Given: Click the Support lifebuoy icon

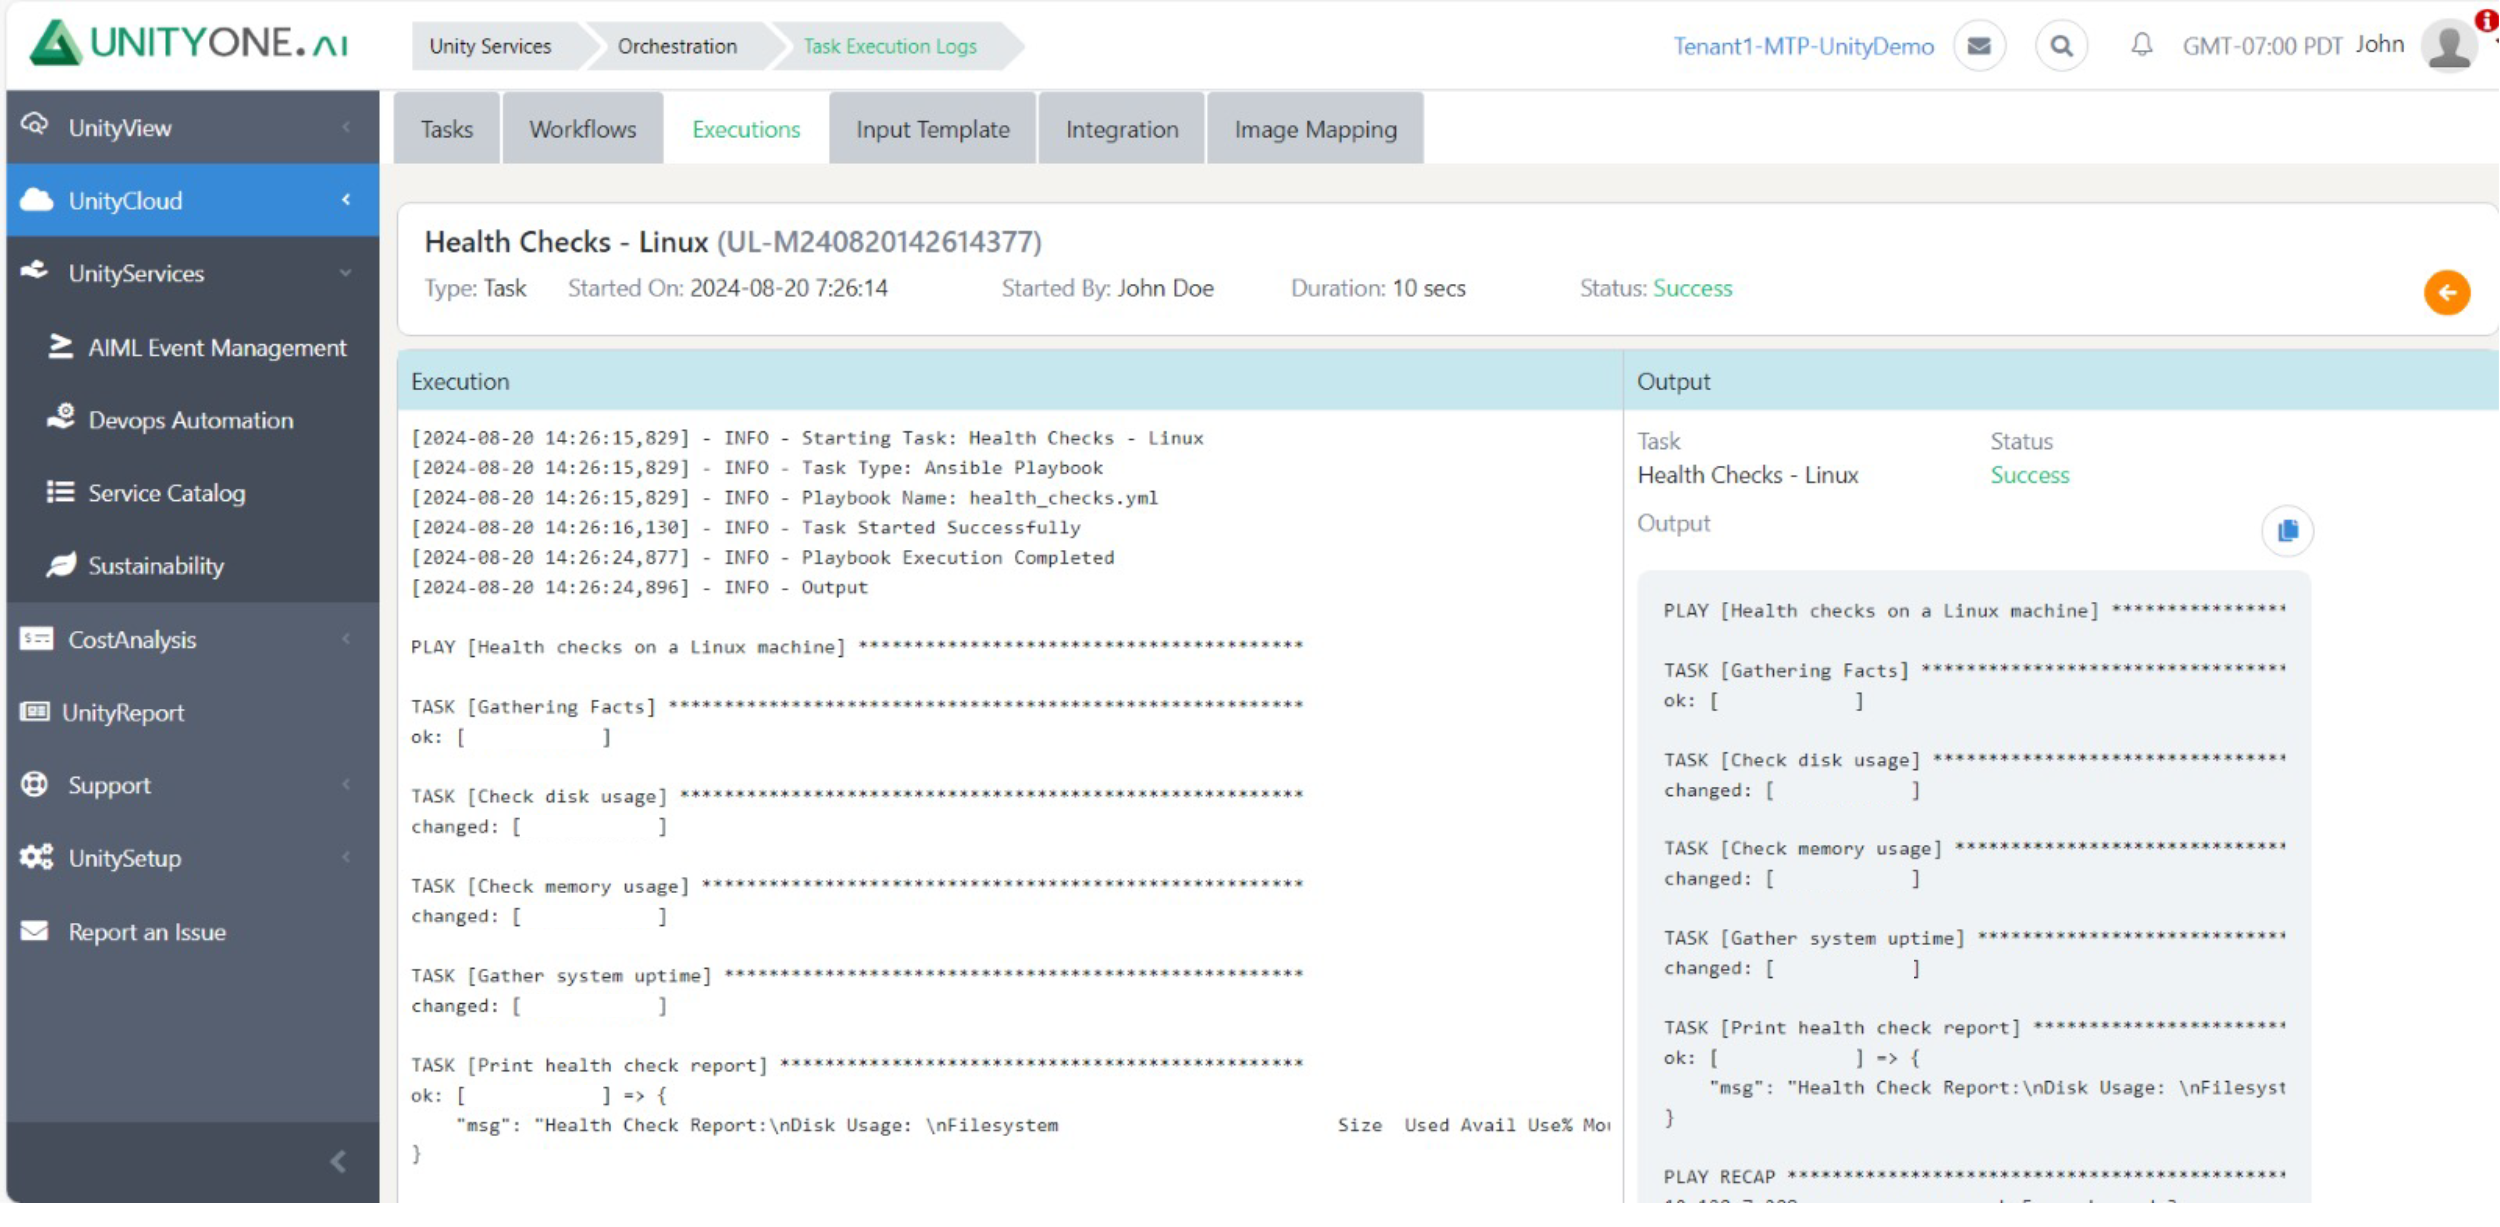Looking at the screenshot, I should [x=35, y=785].
